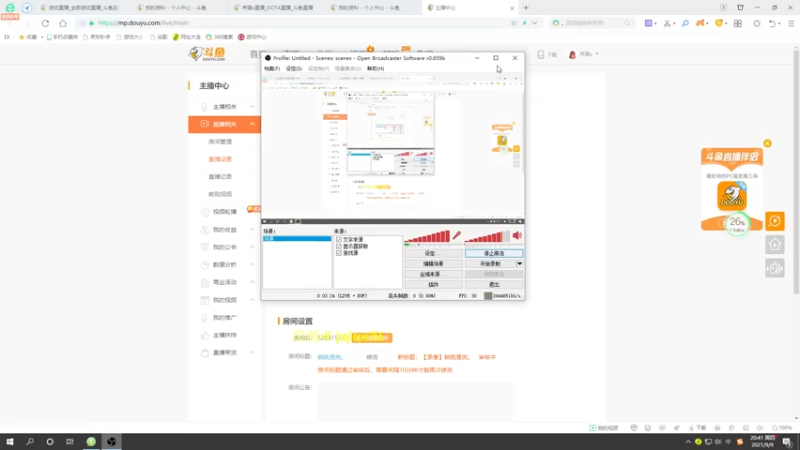Open the 26% speed floating ball
800x450 pixels.
[x=737, y=223]
